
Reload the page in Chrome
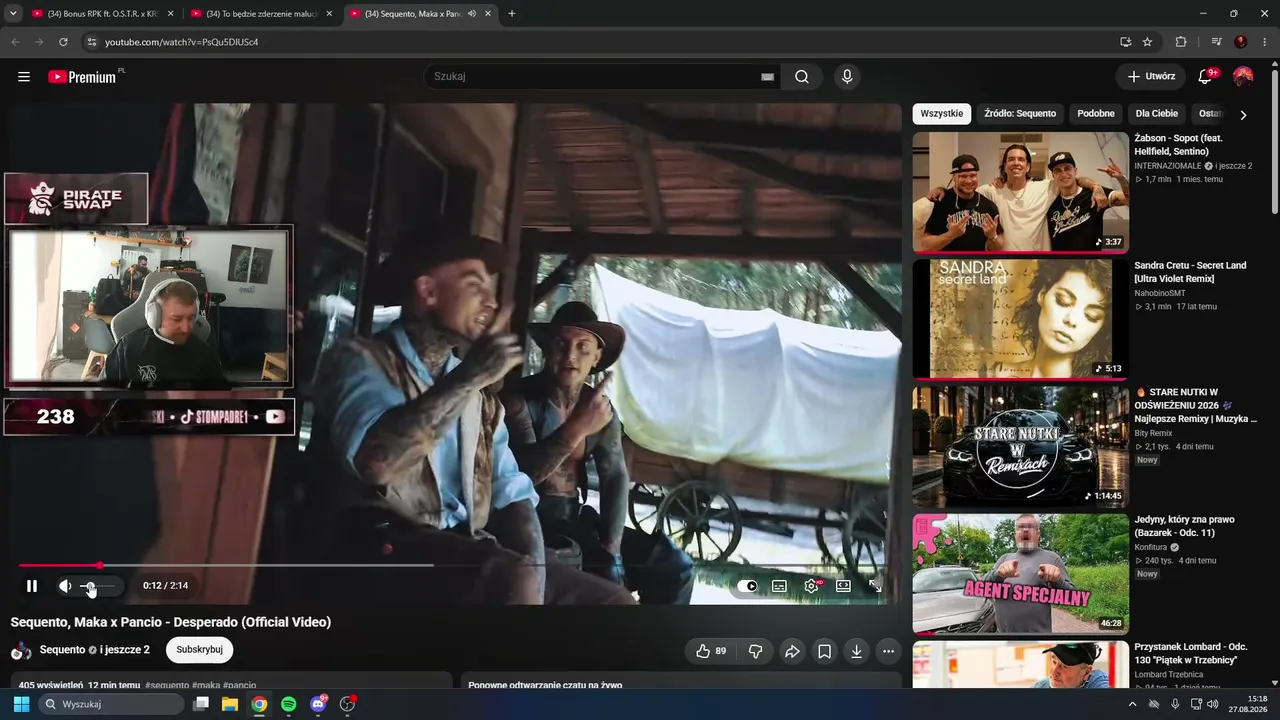(63, 42)
